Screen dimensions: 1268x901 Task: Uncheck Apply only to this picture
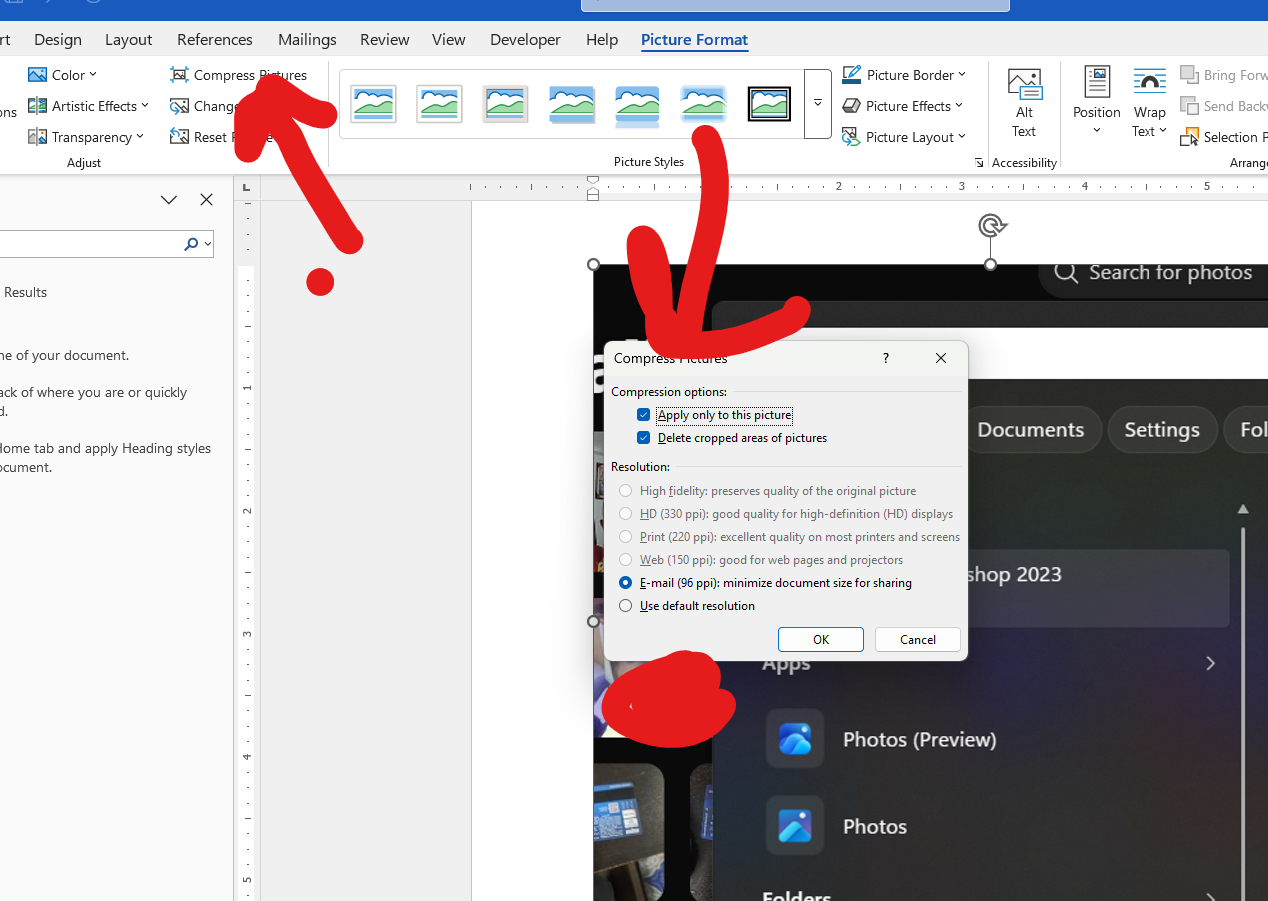pyautogui.click(x=644, y=415)
